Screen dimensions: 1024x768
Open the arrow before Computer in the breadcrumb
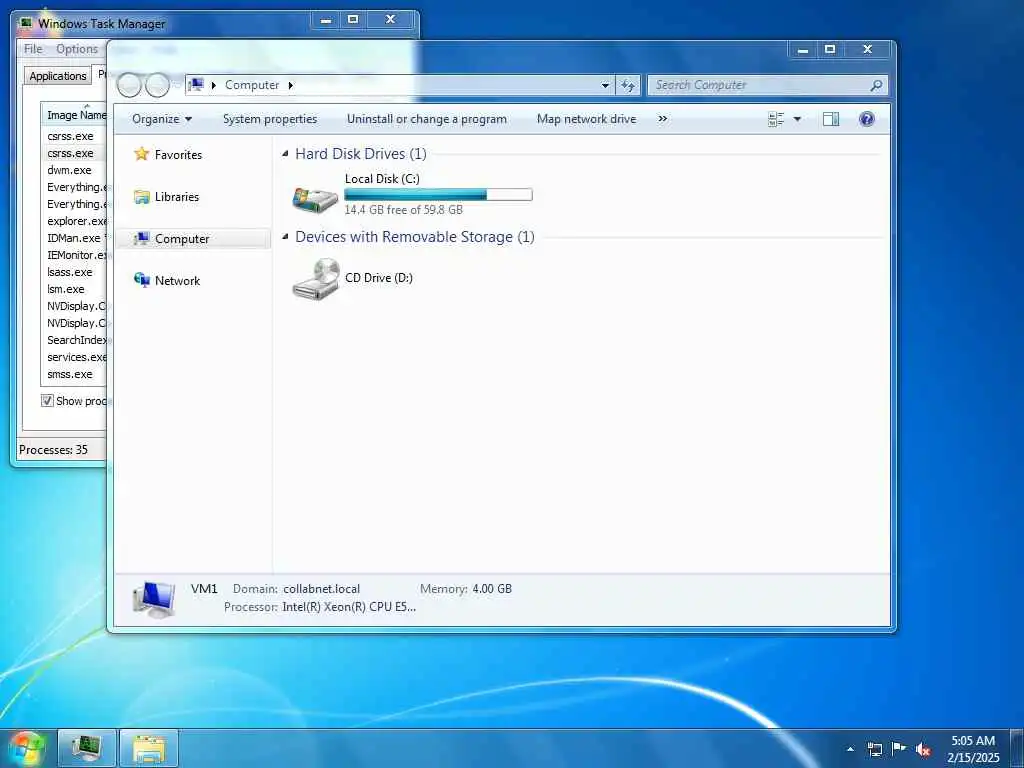tap(214, 85)
